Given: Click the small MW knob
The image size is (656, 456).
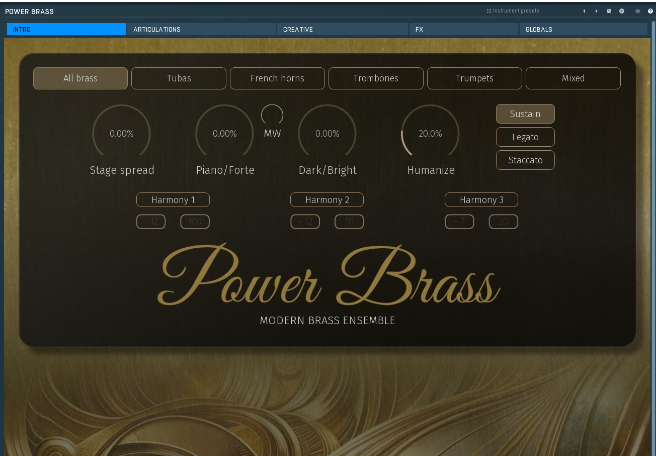Looking at the screenshot, I should (272, 115).
